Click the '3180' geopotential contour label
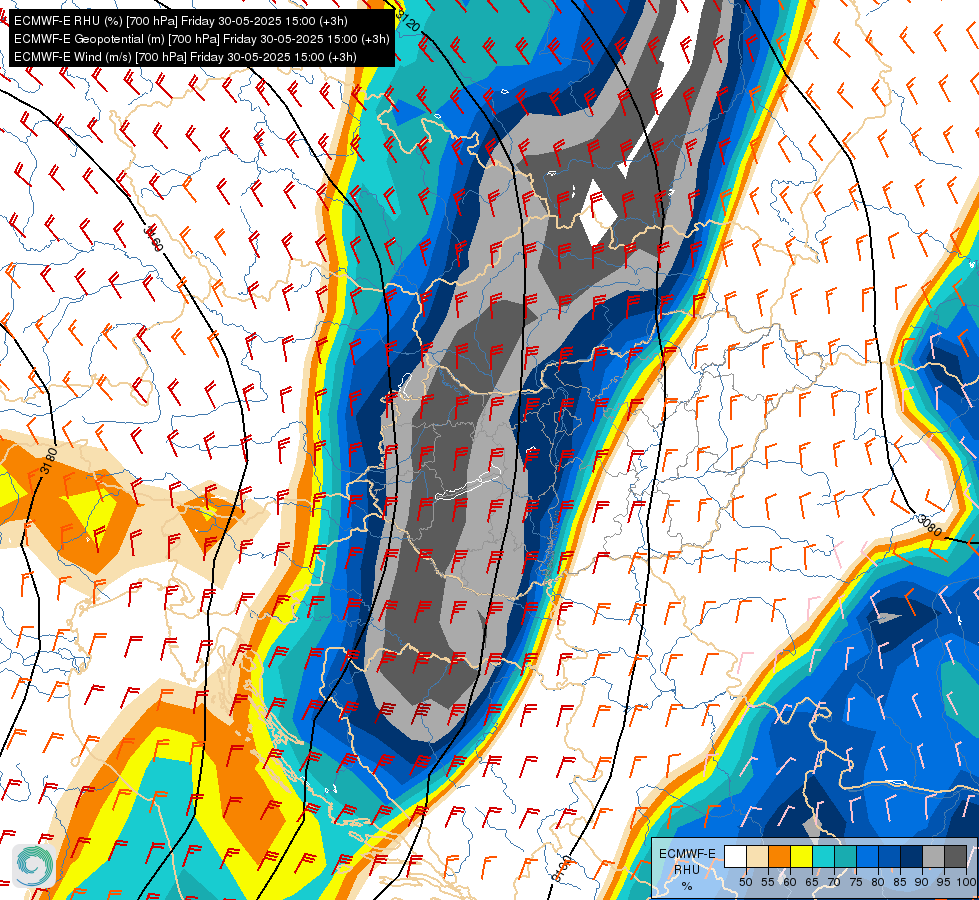 (x=49, y=461)
